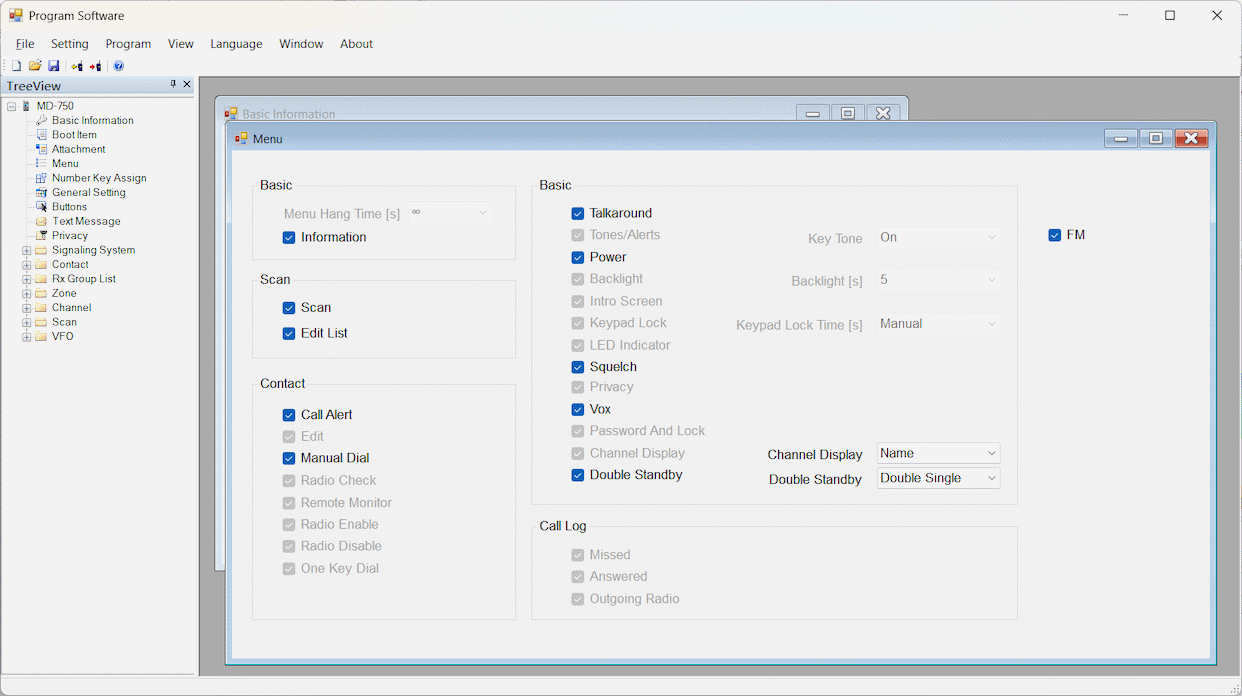This screenshot has height=696, width=1242.
Task: Expand the Zone tree folder
Action: (x=27, y=294)
